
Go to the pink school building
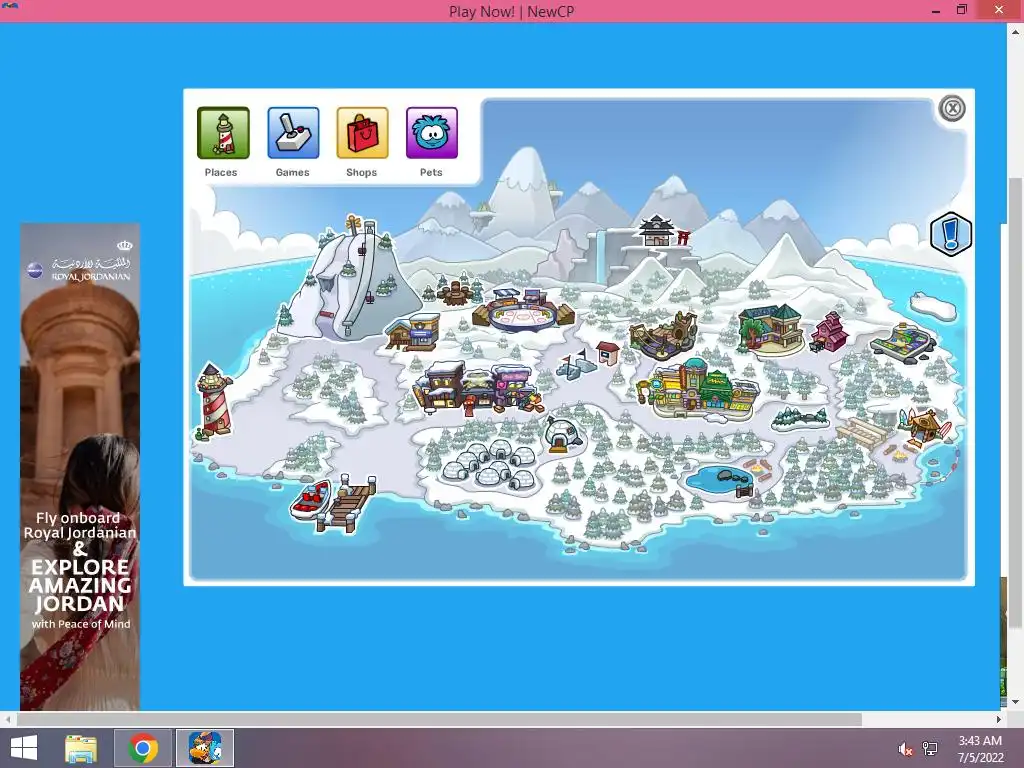[829, 332]
